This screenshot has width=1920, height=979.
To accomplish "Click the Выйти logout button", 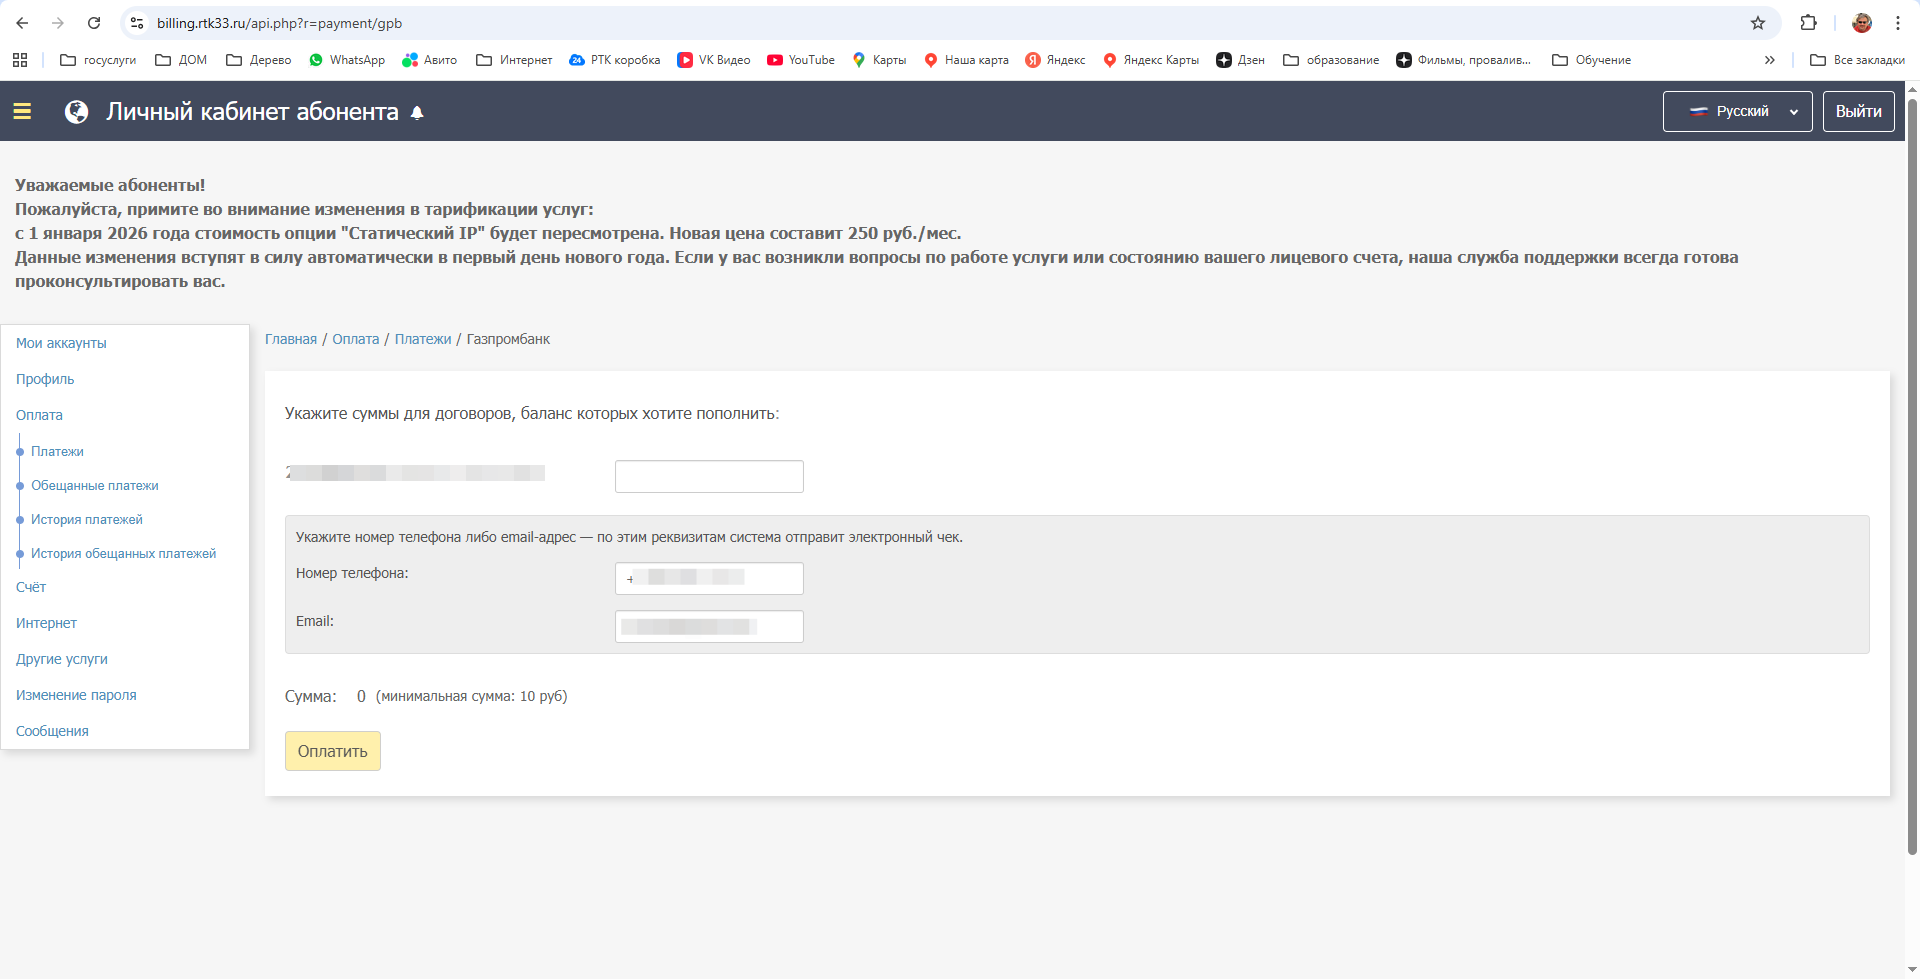I will pos(1858,112).
